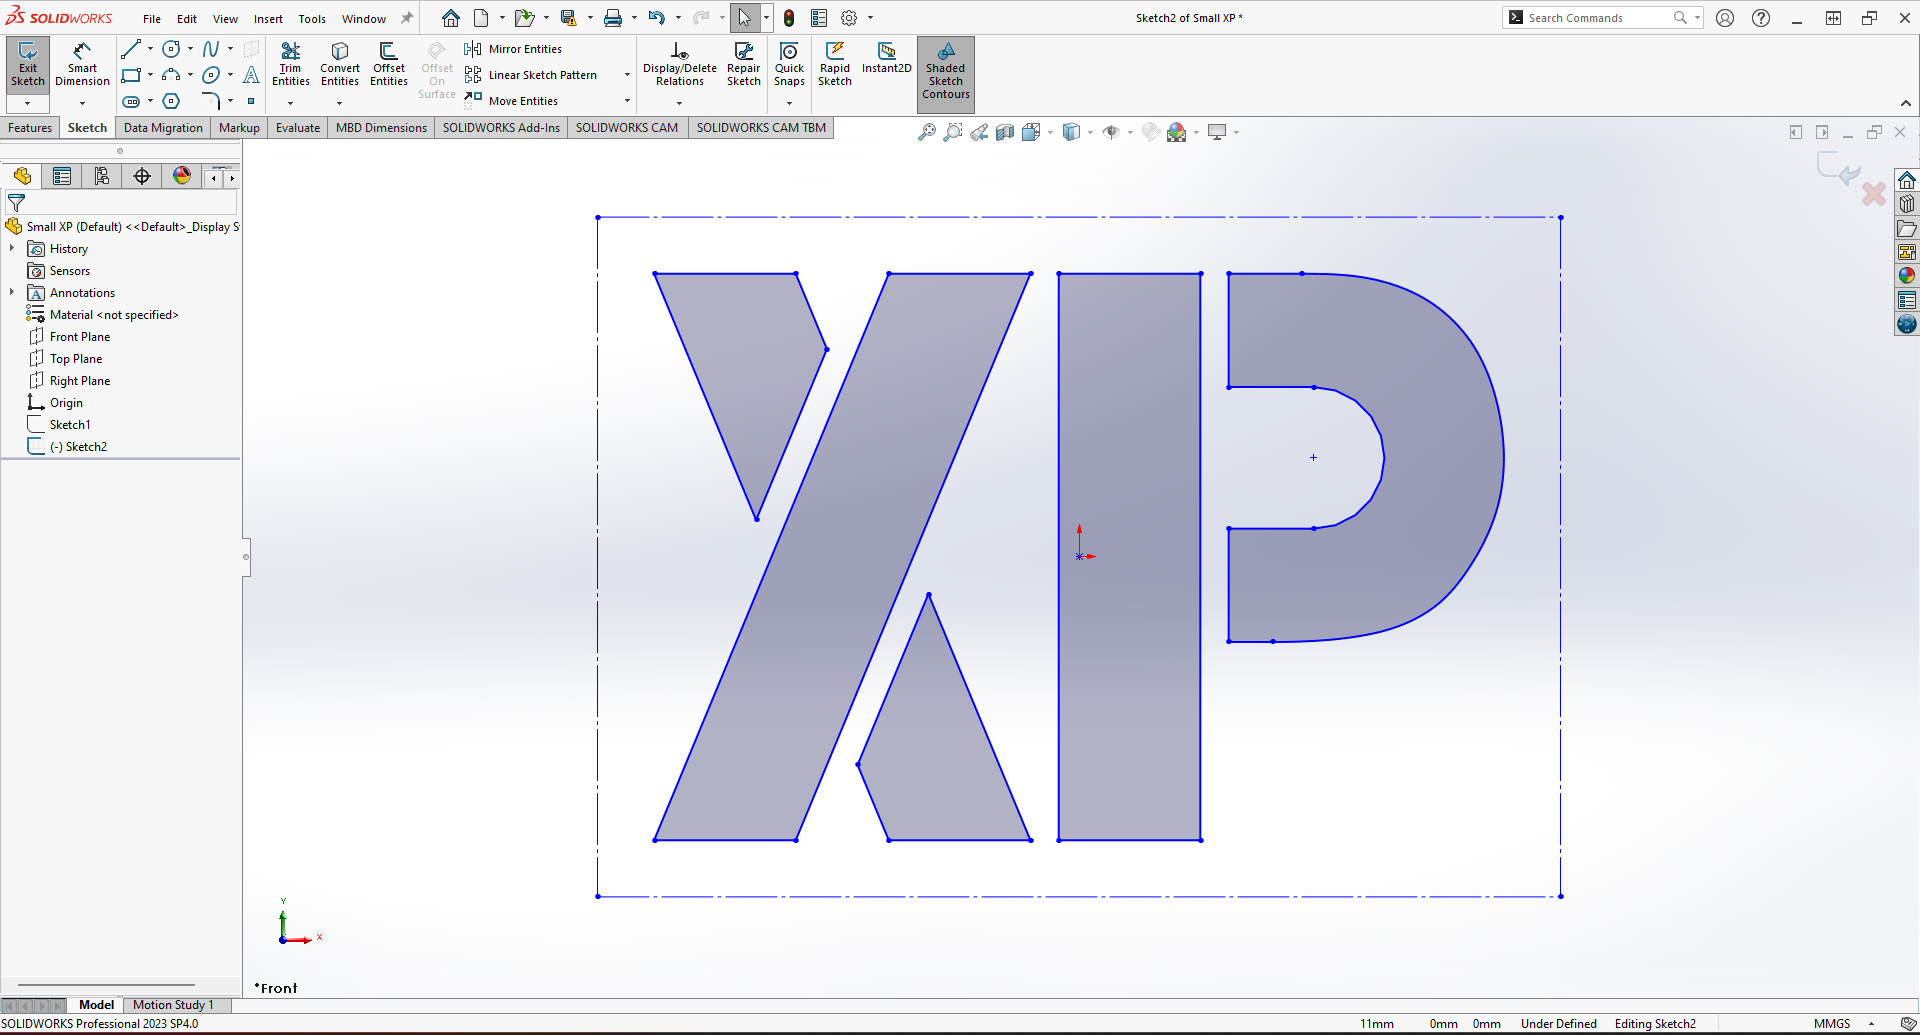Click Linear Sketch Pattern
The image size is (1920, 1035).
(x=531, y=75)
